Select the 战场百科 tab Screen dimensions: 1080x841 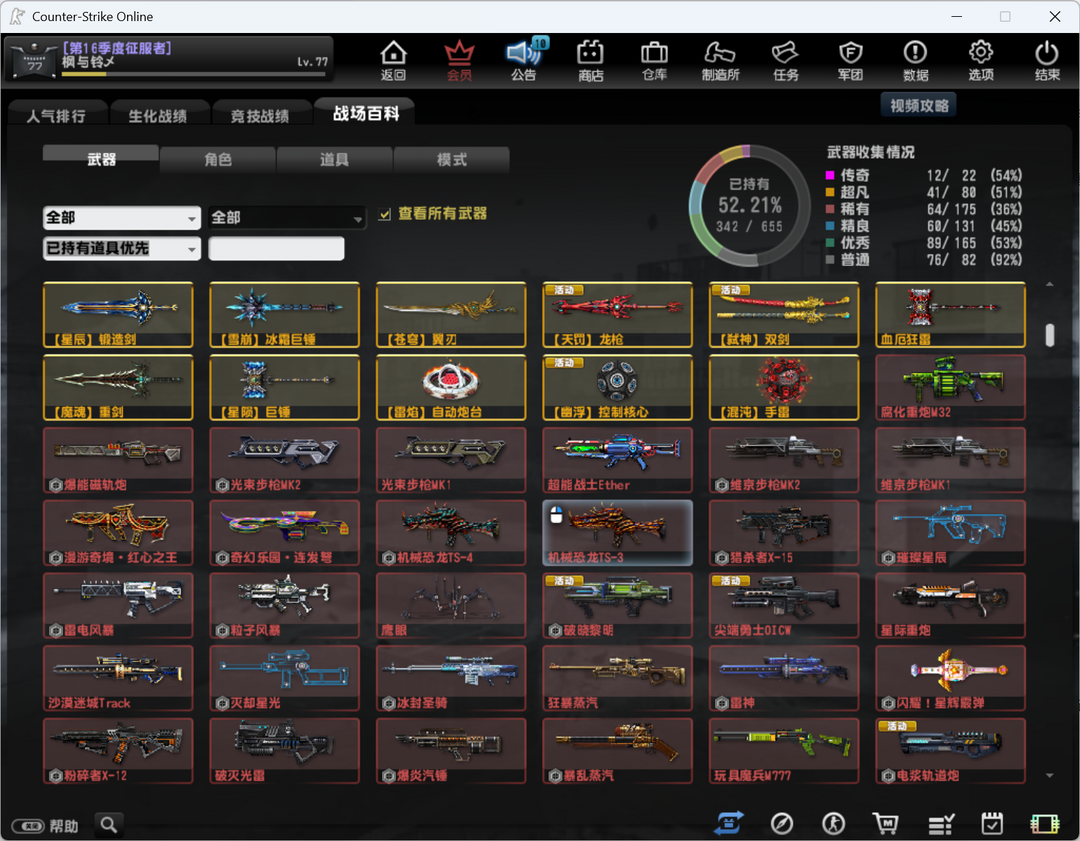point(366,113)
